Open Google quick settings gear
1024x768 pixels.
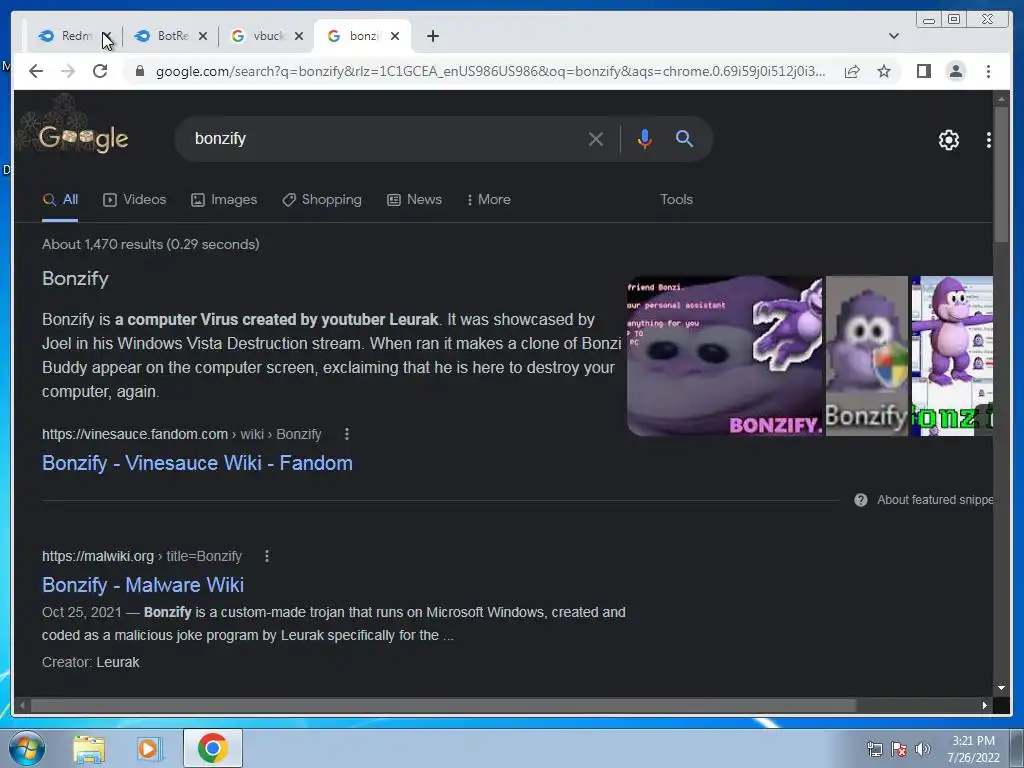coord(948,140)
